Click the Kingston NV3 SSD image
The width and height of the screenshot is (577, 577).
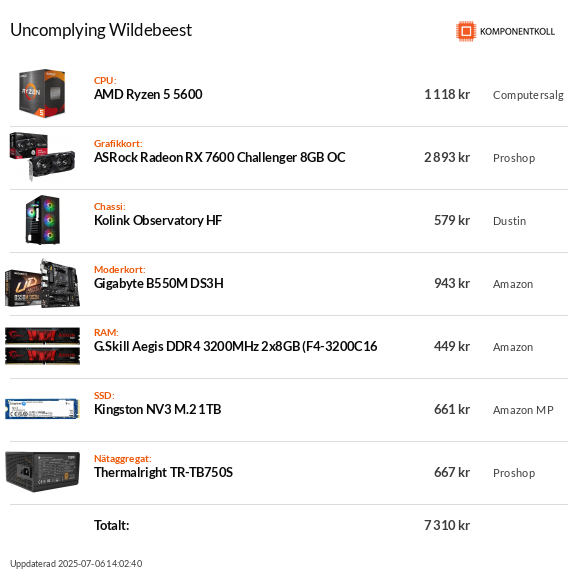coord(42,409)
